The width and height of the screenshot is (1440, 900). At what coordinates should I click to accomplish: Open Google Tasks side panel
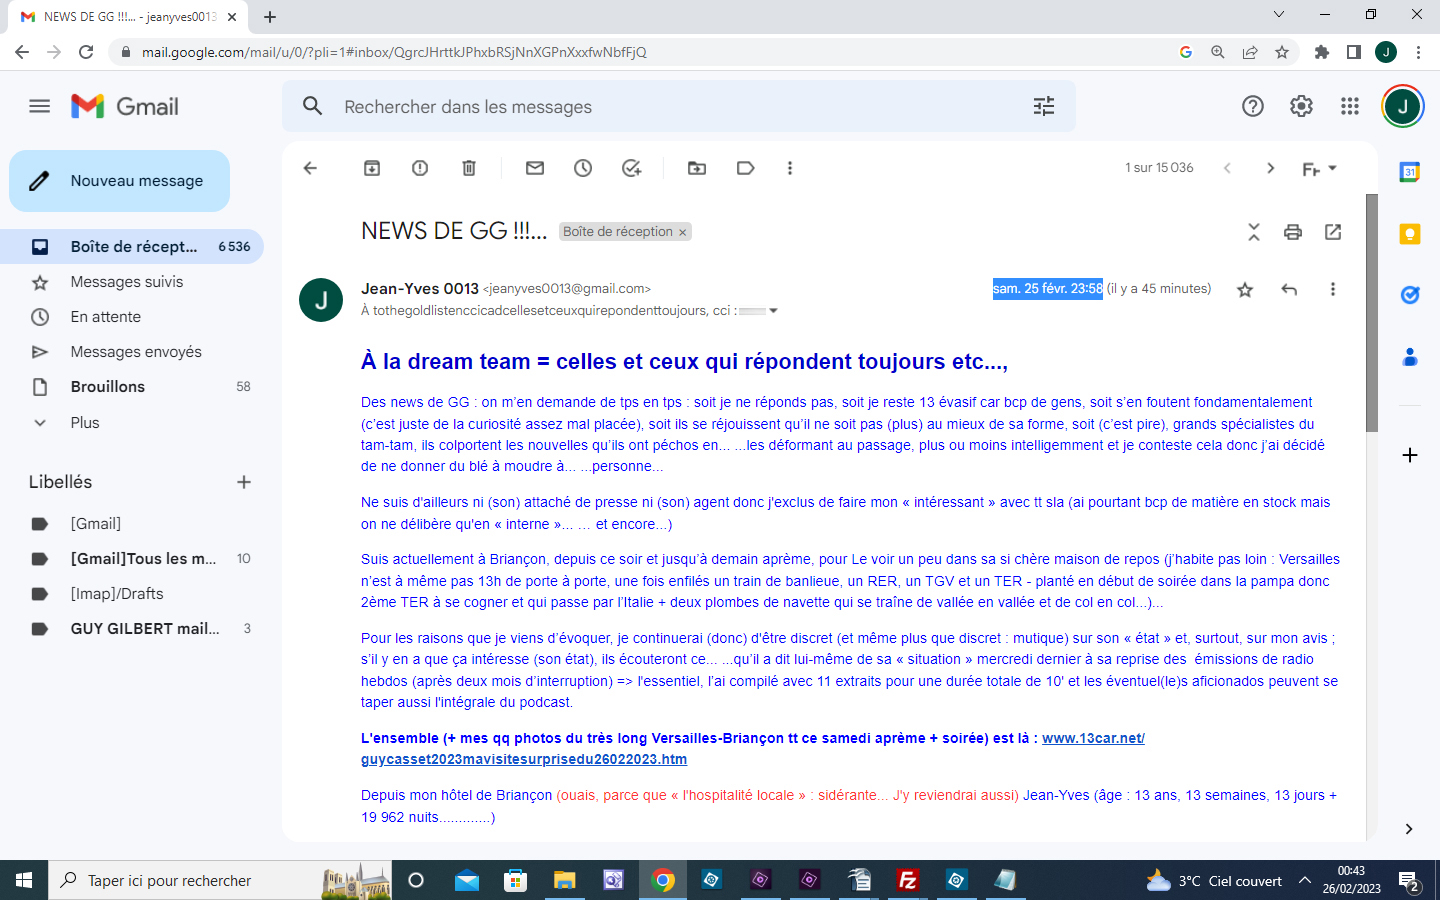1410,295
